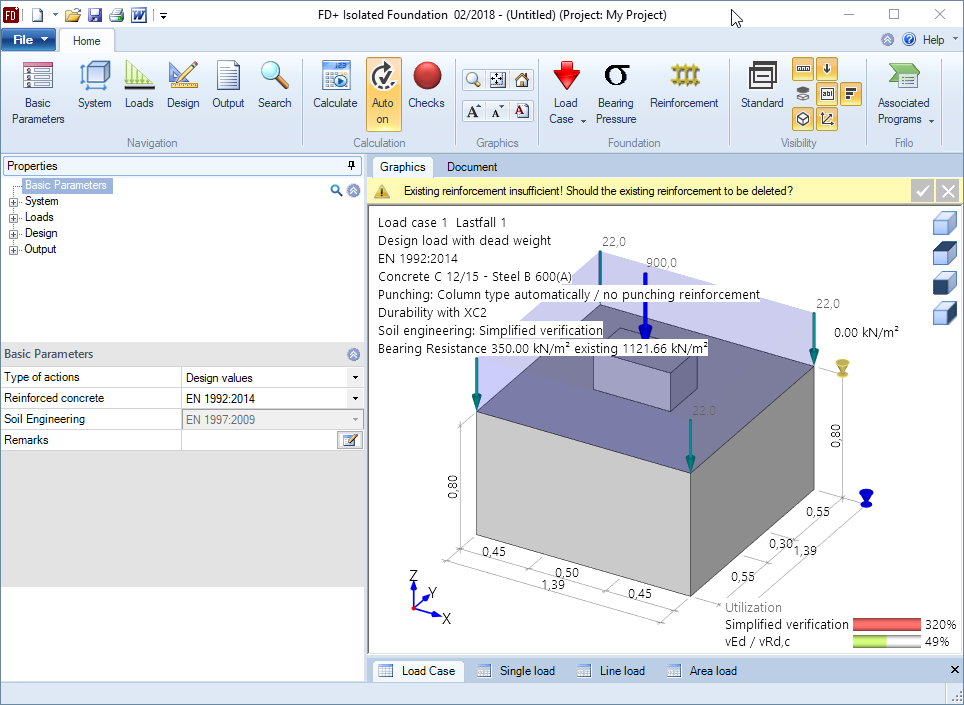Open the Load Case ribbon dropdown
This screenshot has width=964, height=705.
point(566,93)
